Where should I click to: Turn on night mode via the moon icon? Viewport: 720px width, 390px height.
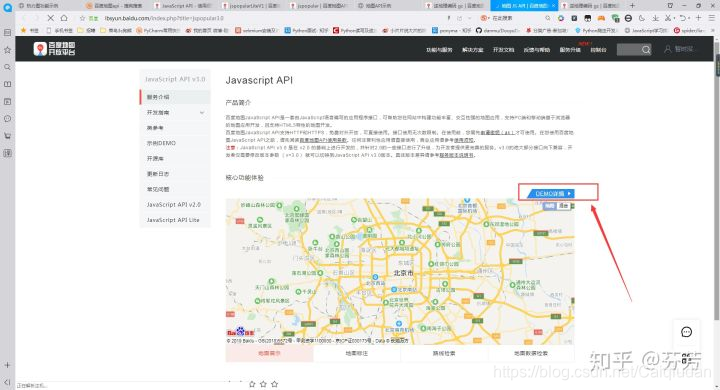point(641,18)
